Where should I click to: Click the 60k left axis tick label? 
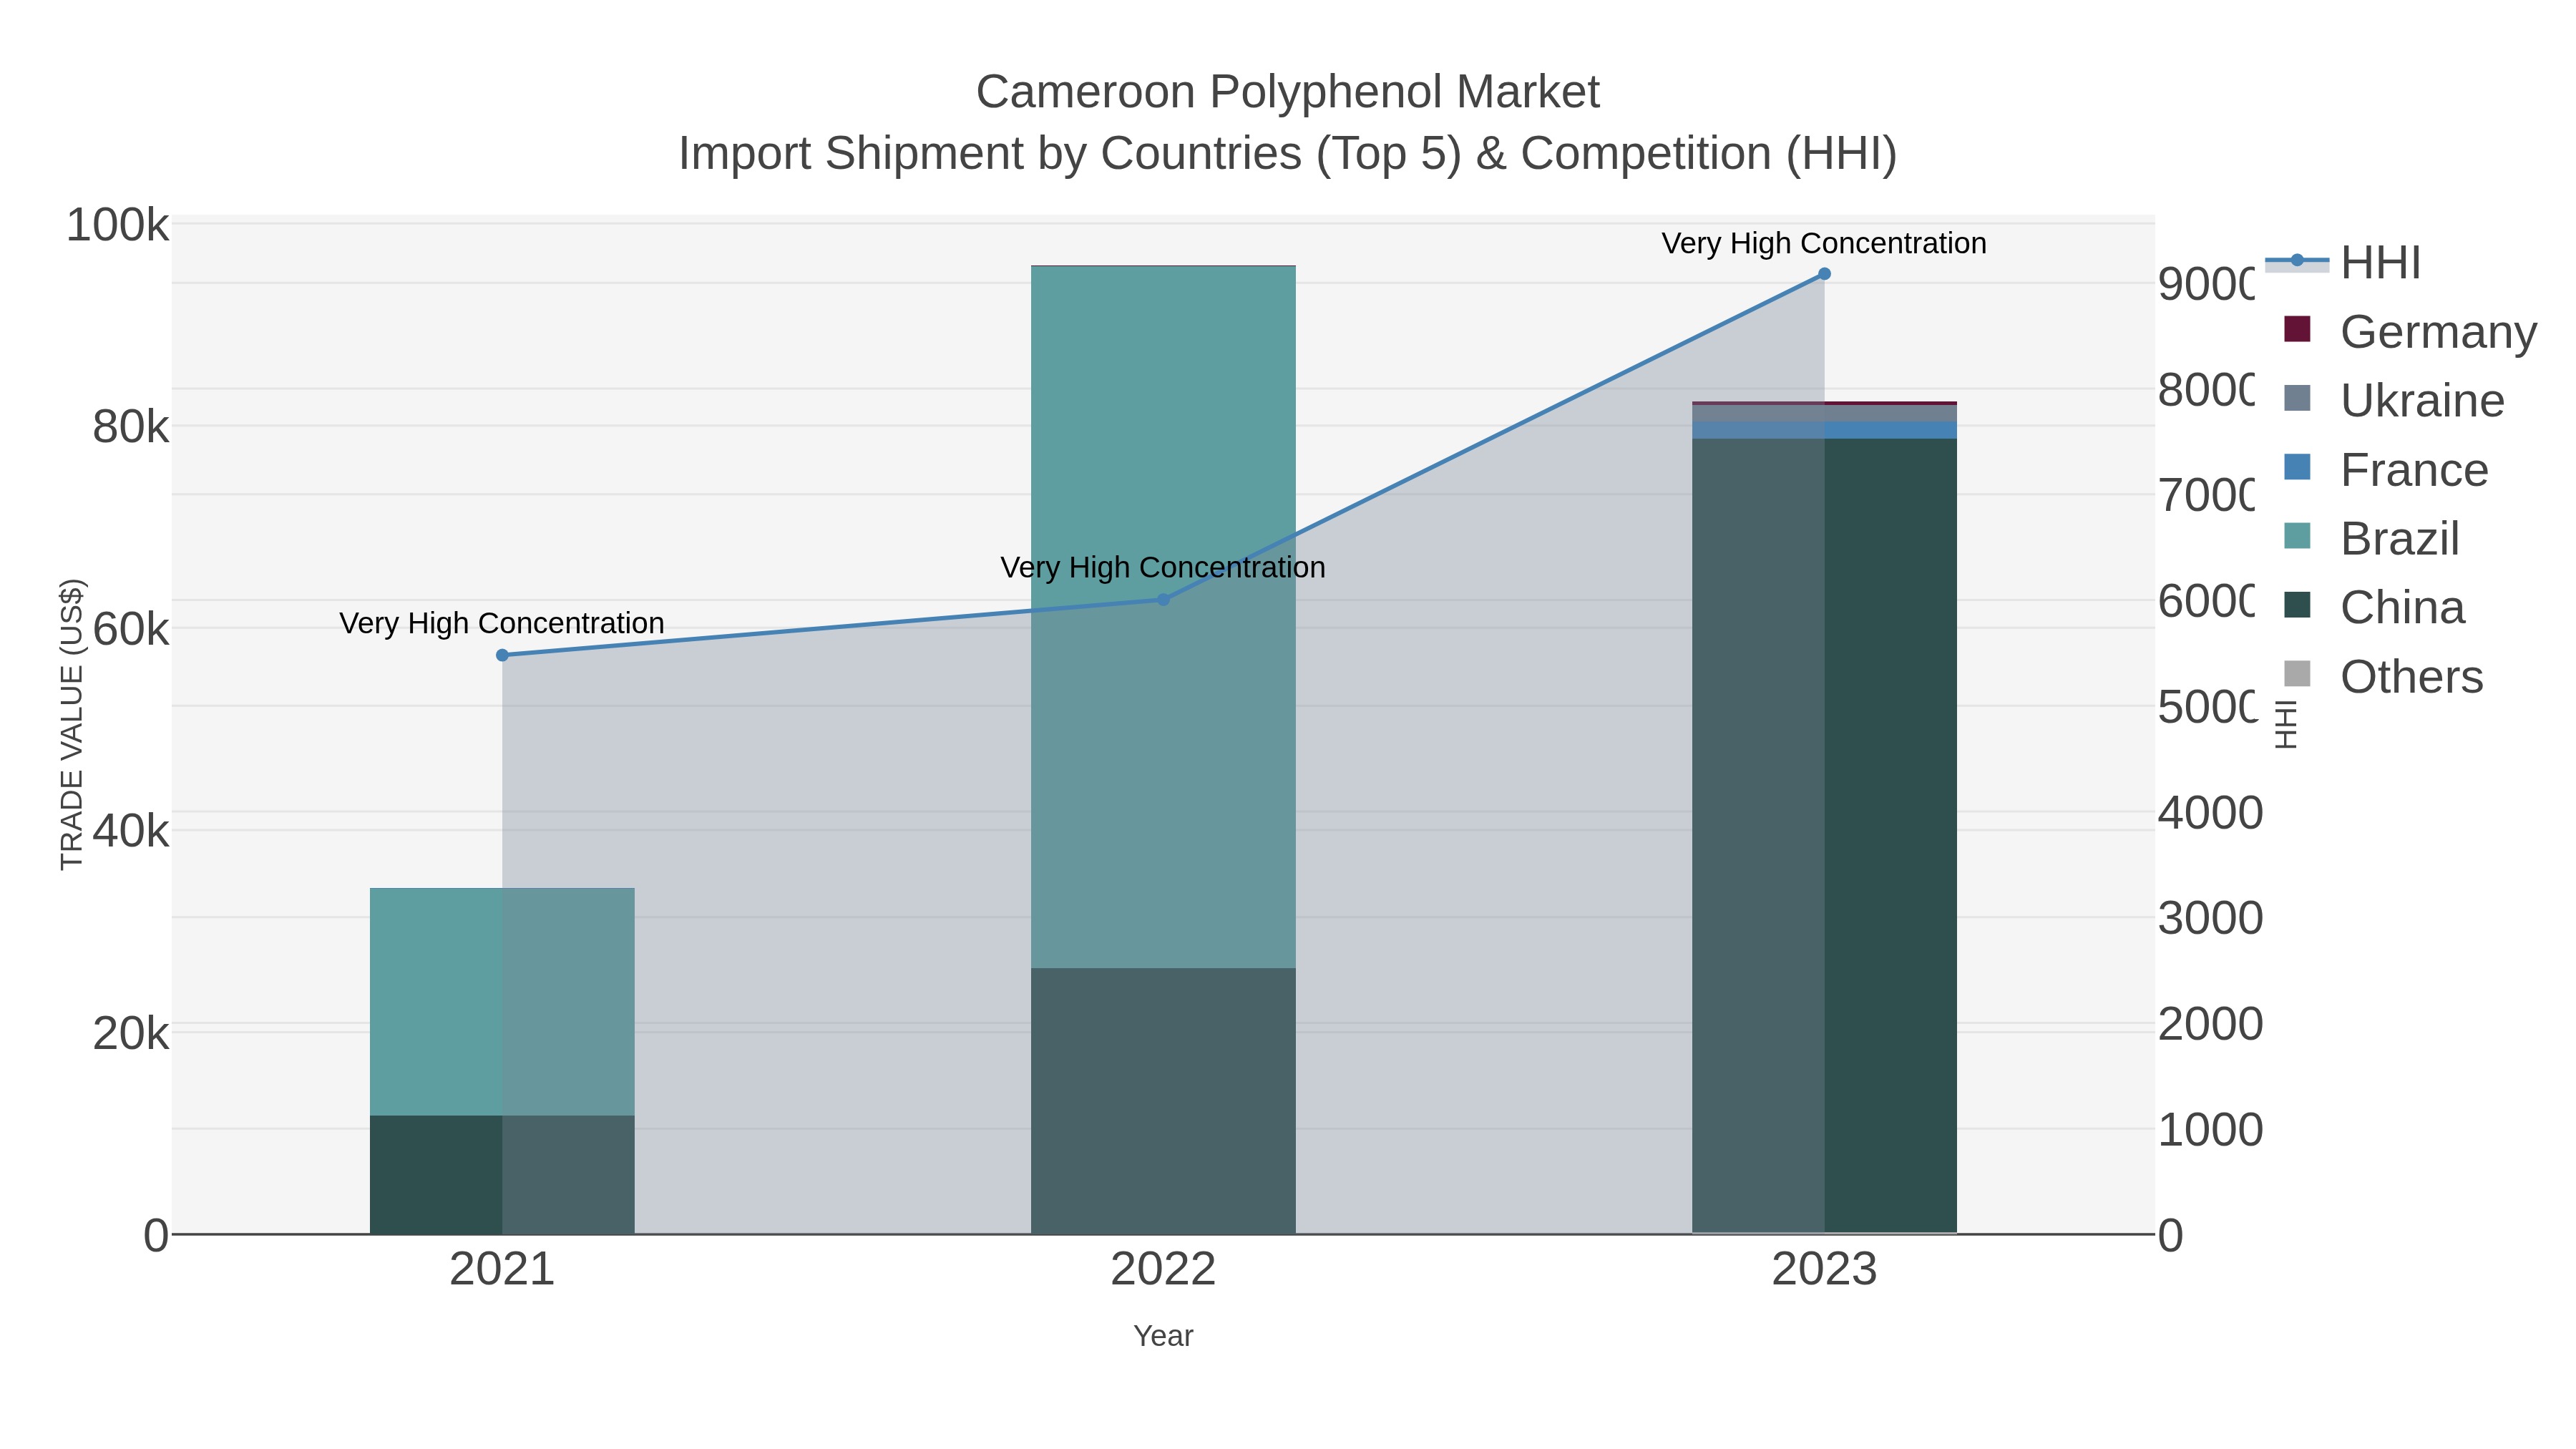coord(130,629)
